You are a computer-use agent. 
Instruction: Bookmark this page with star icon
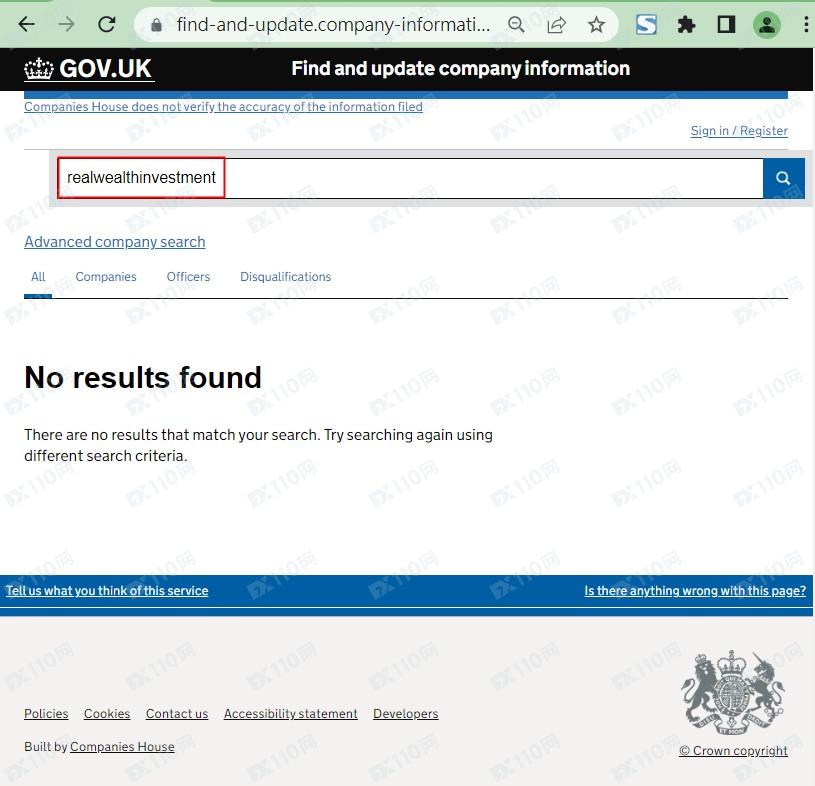click(596, 25)
